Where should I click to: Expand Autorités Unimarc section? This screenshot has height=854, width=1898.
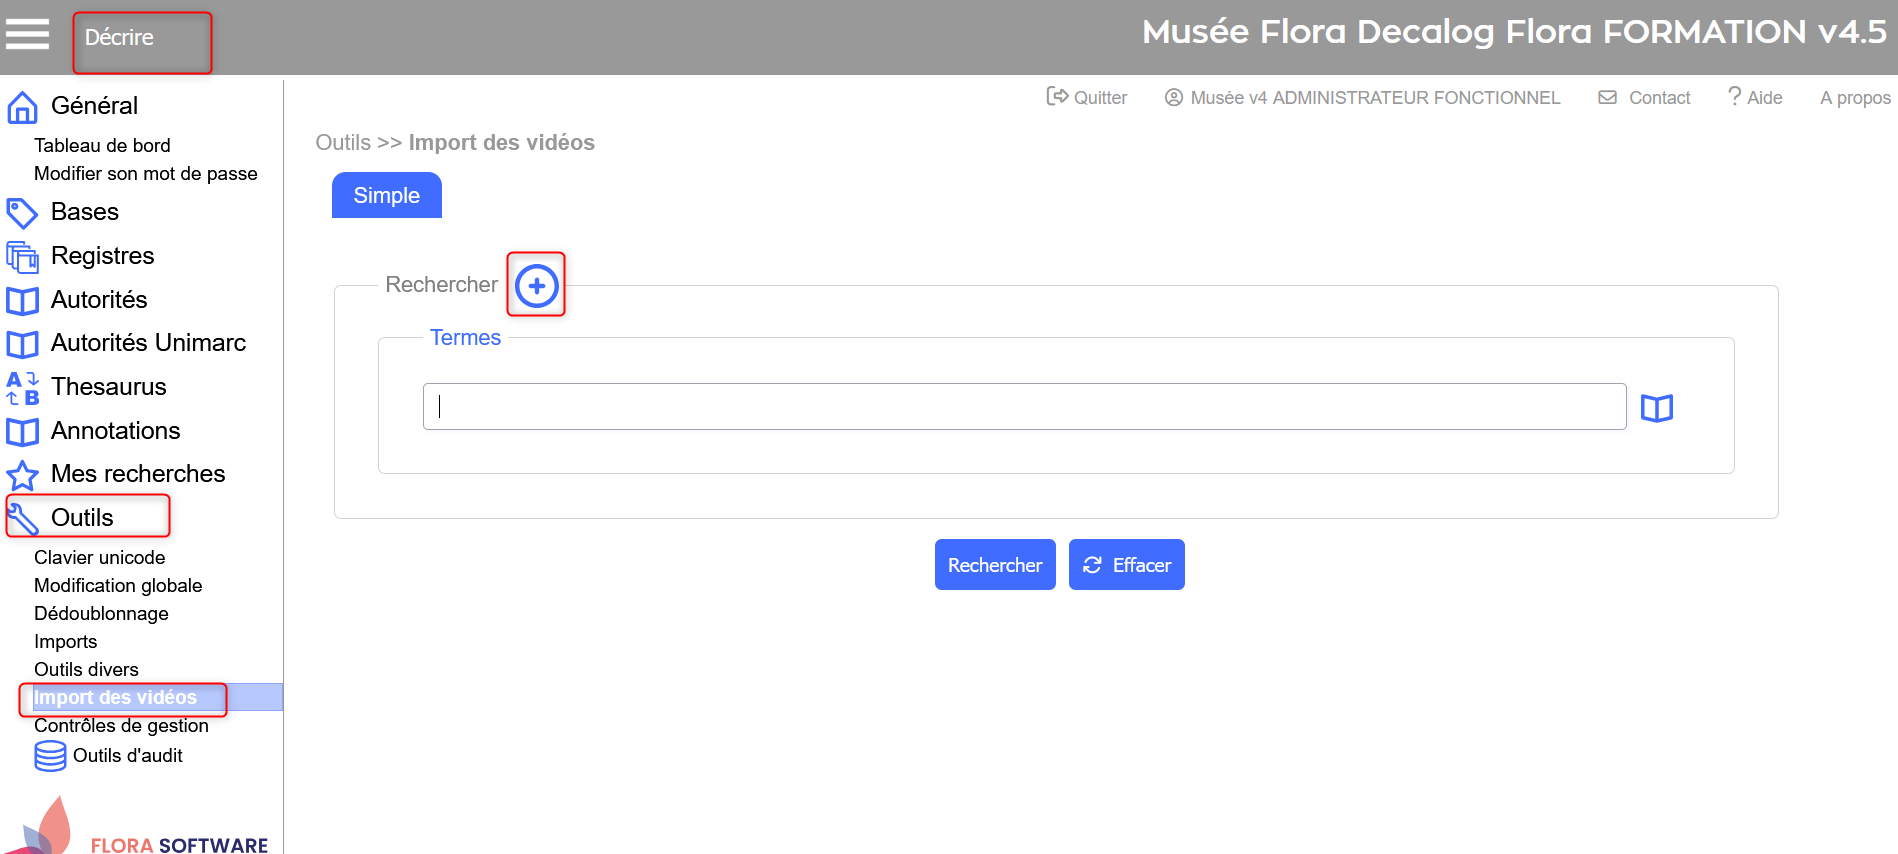pos(148,342)
